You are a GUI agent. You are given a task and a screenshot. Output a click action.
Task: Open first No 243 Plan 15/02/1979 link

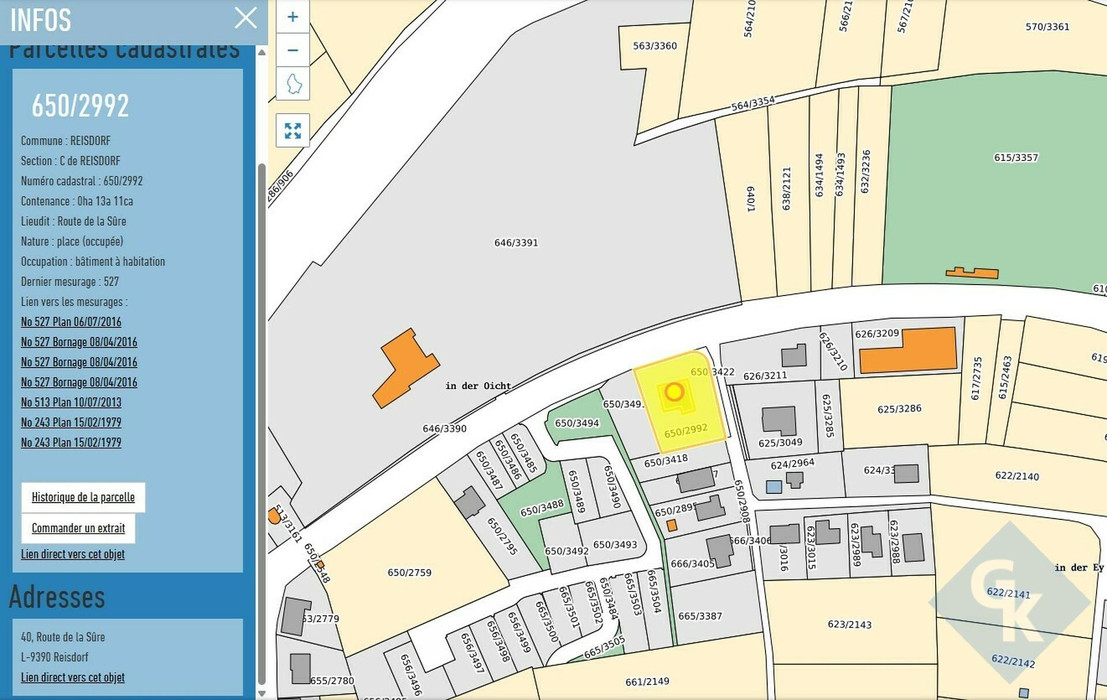point(71,422)
